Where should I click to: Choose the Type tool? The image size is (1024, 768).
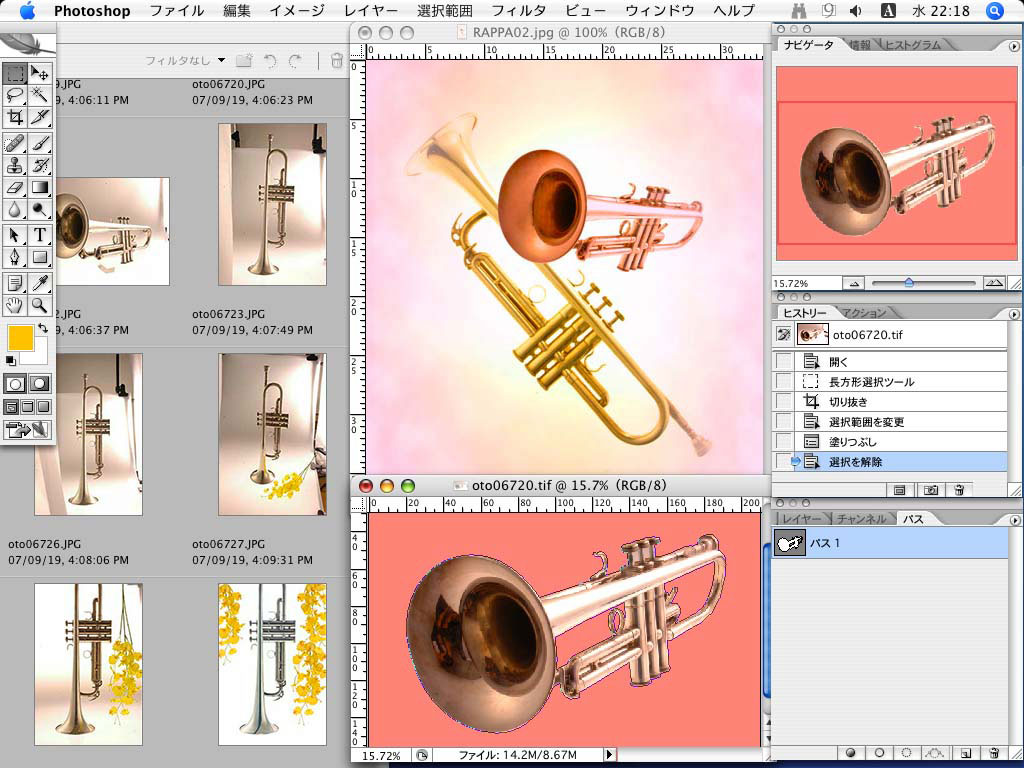(40, 235)
